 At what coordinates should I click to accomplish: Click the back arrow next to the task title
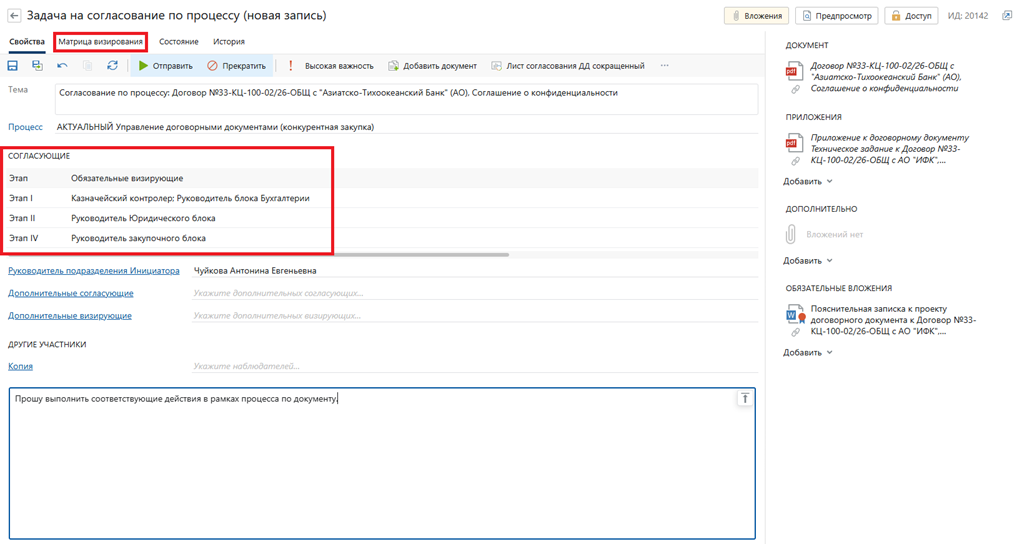(14, 16)
